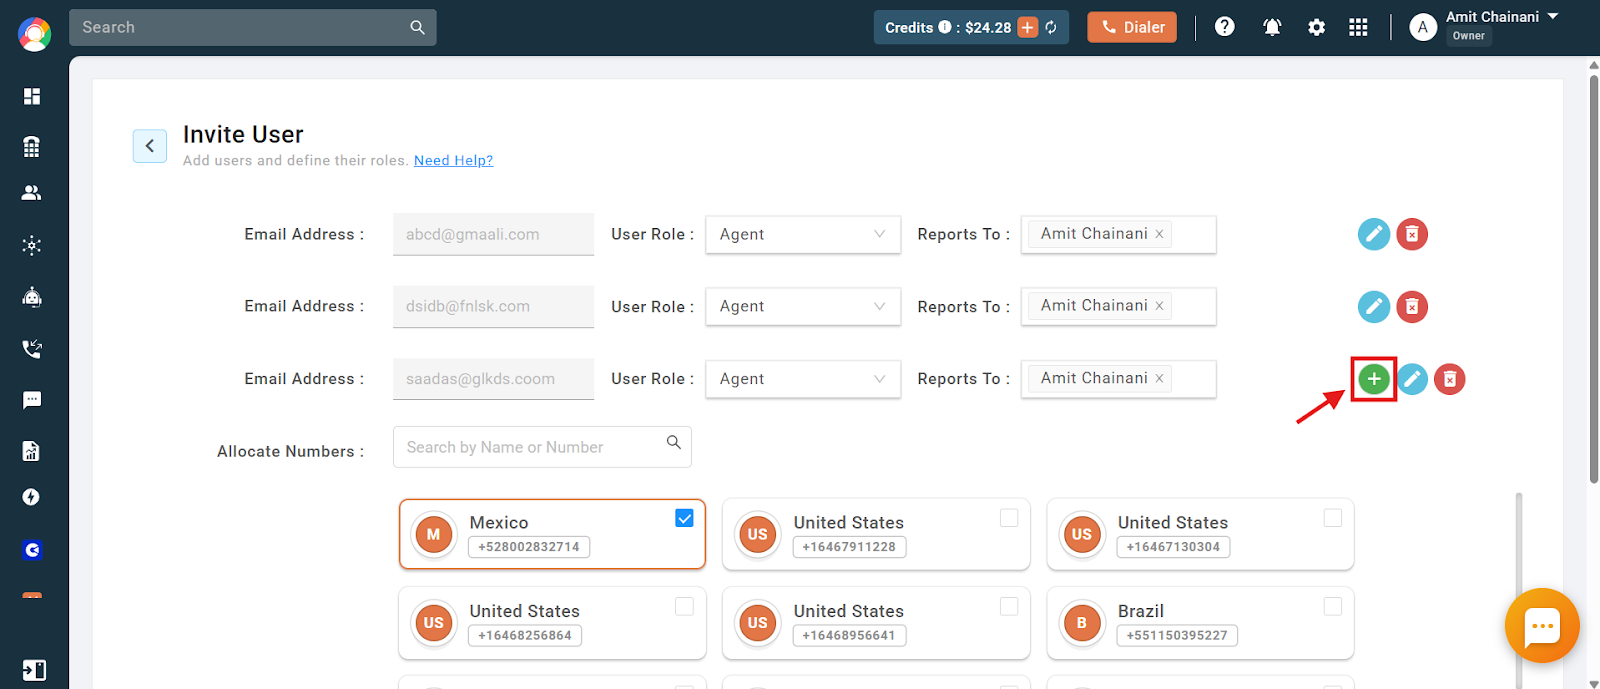Open User Role dropdown for dsidb@fnlsk.com
This screenshot has width=1600, height=689.
click(803, 306)
